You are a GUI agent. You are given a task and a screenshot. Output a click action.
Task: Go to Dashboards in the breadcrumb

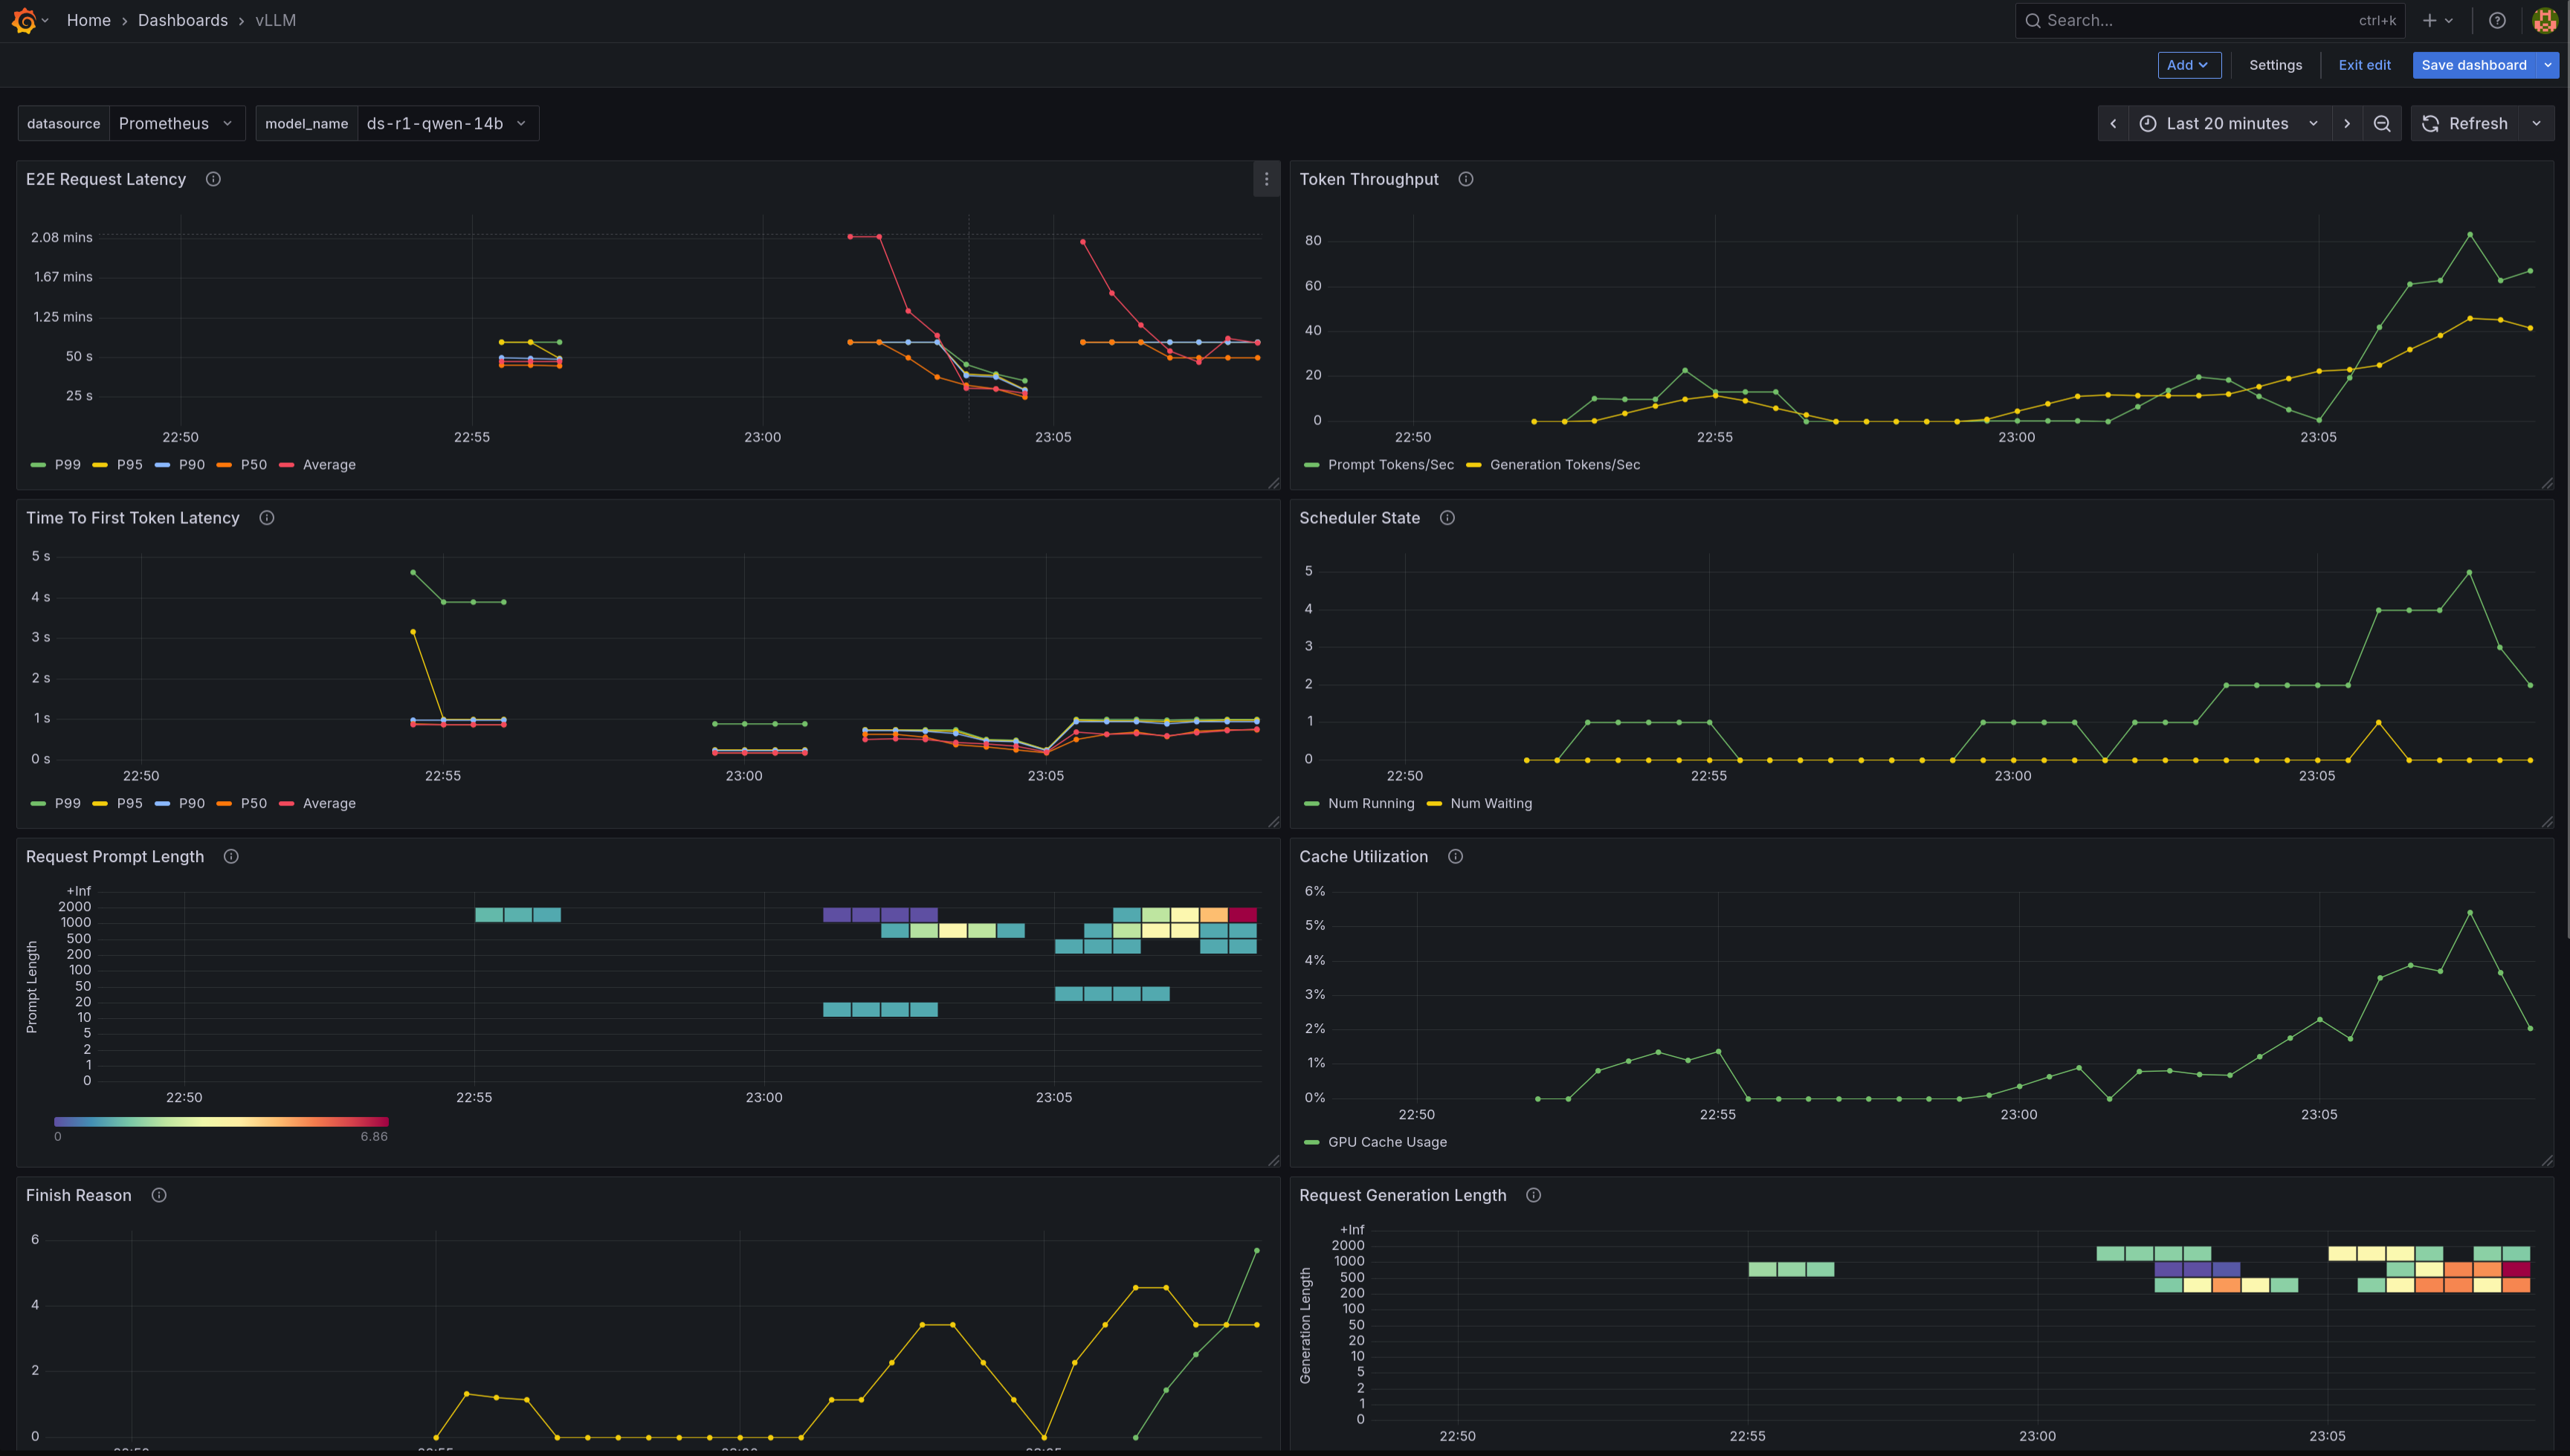point(182,20)
